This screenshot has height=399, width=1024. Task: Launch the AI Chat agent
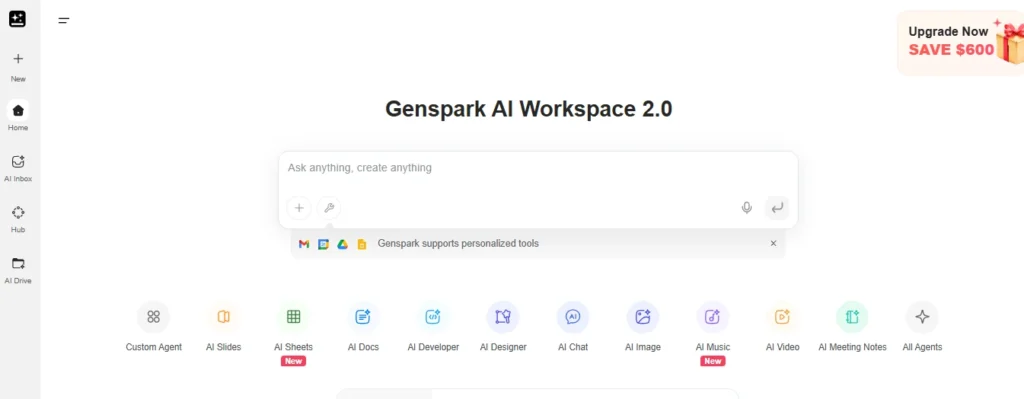(573, 317)
